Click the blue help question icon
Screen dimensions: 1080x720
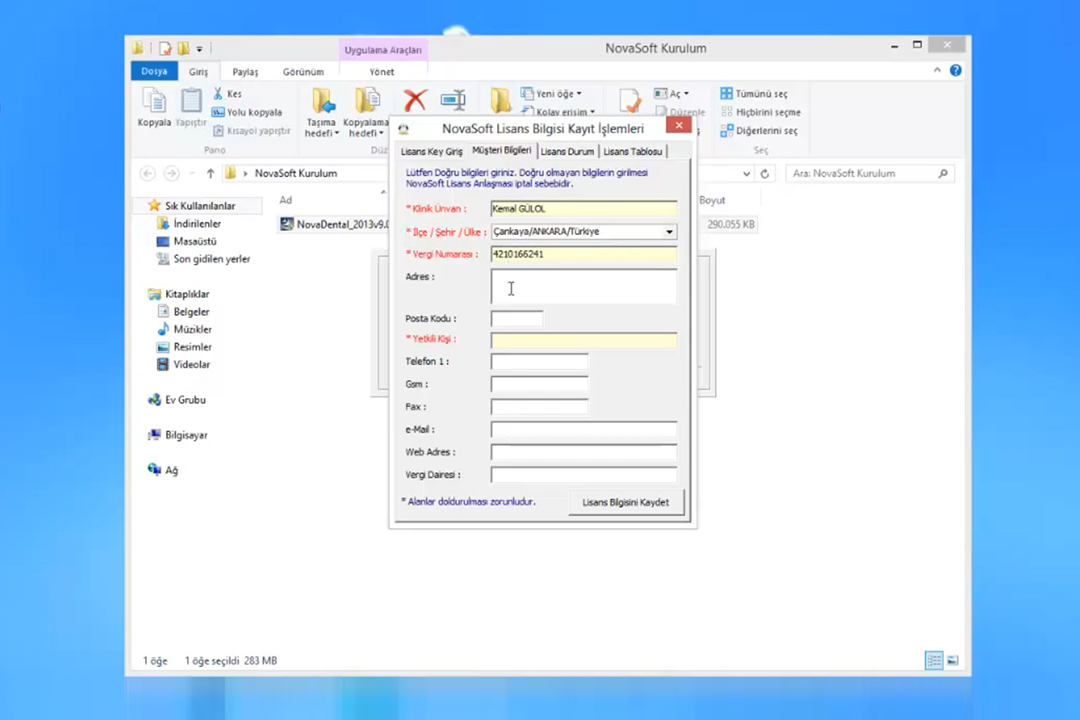click(955, 70)
